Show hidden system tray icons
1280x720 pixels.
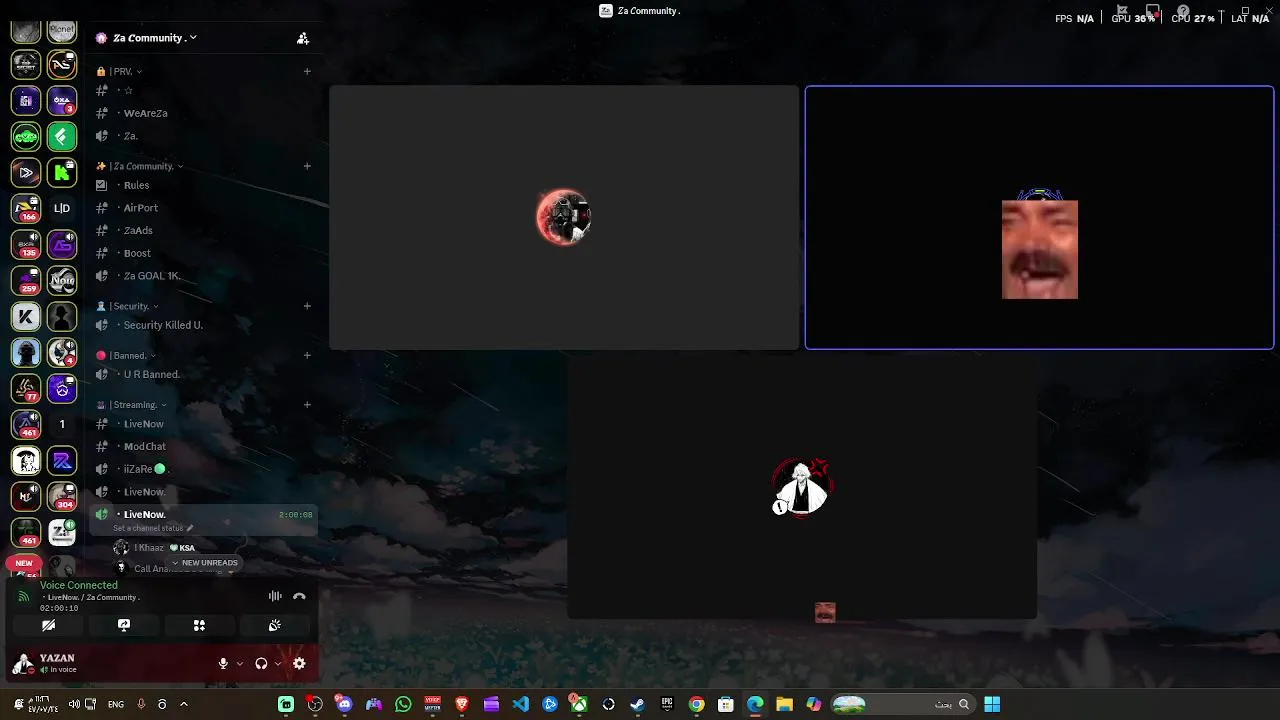(184, 704)
